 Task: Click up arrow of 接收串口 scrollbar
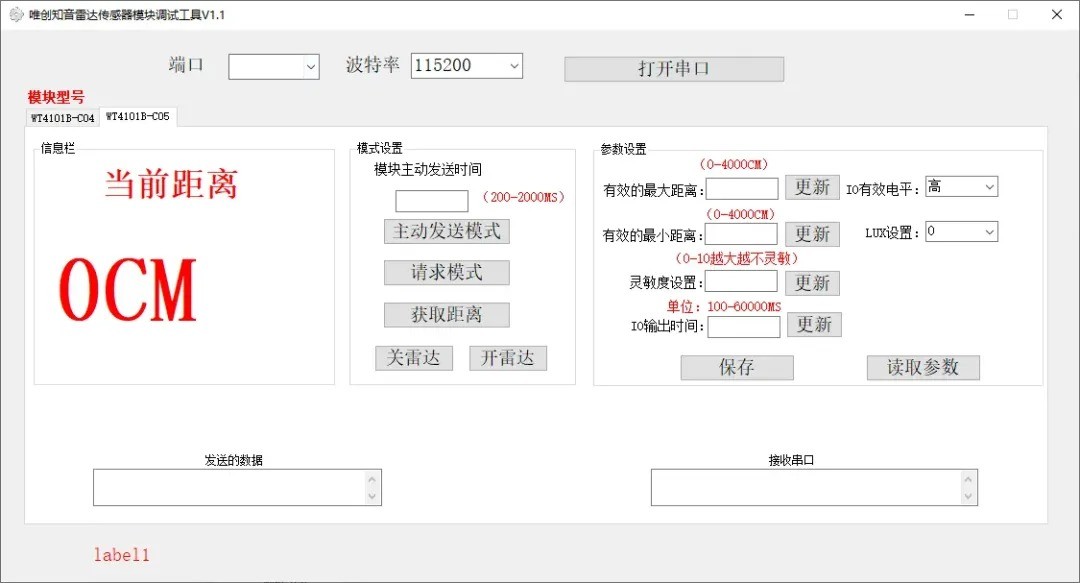click(x=968, y=480)
